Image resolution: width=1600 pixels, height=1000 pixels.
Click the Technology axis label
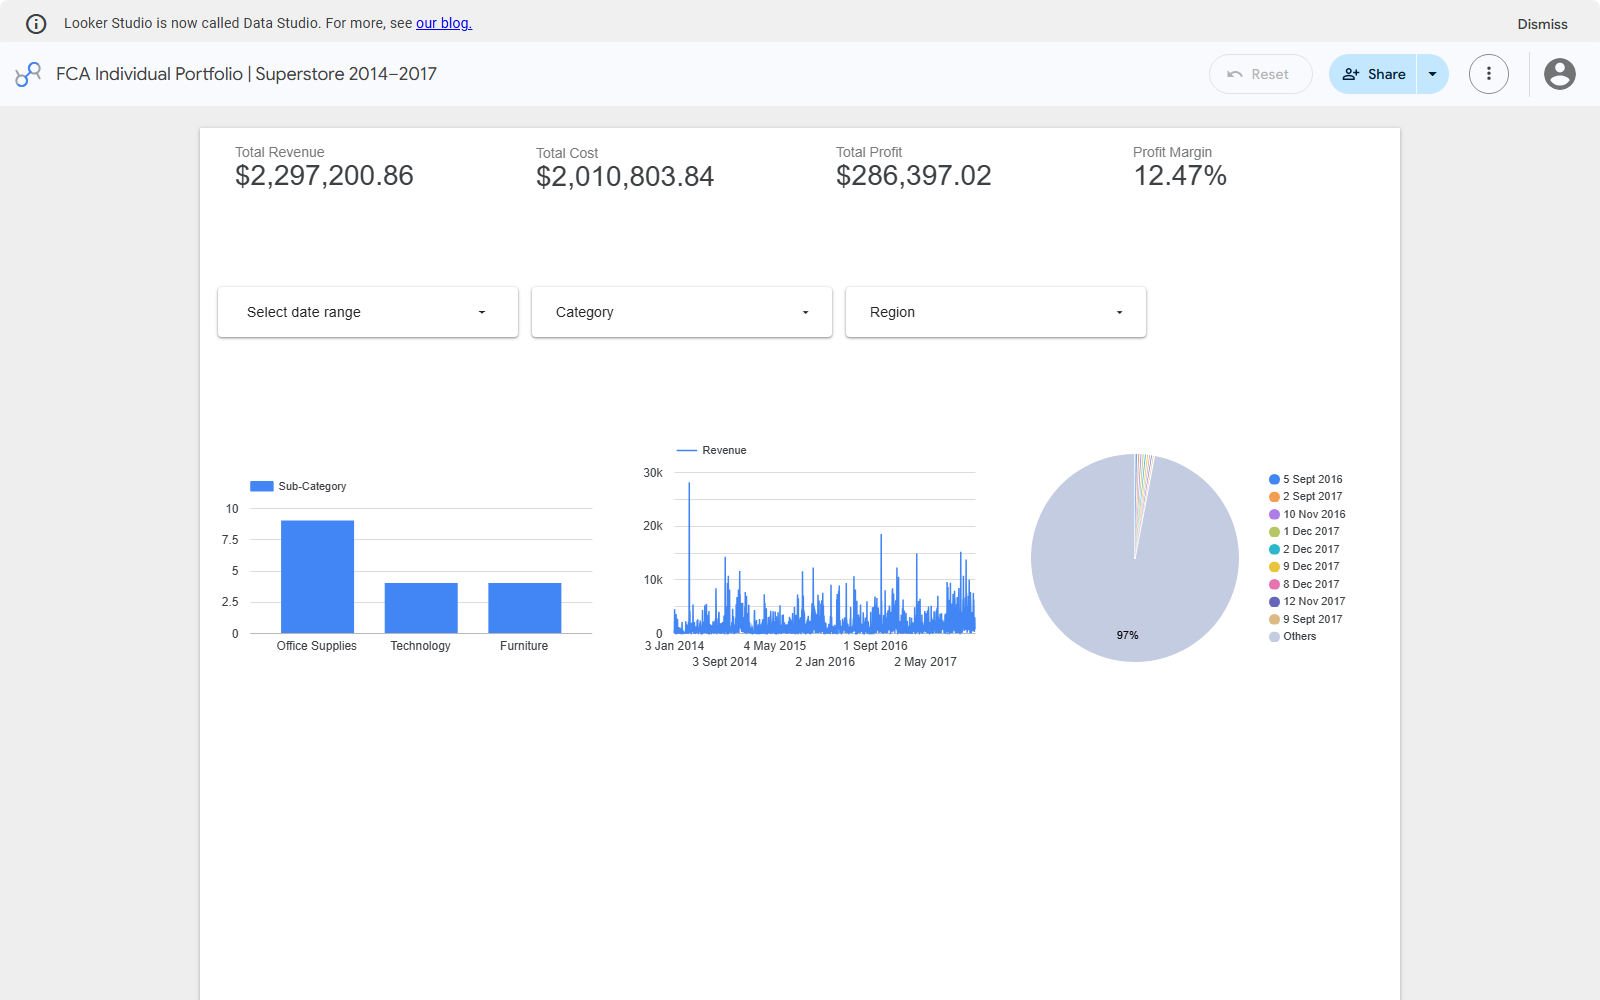[x=421, y=646]
